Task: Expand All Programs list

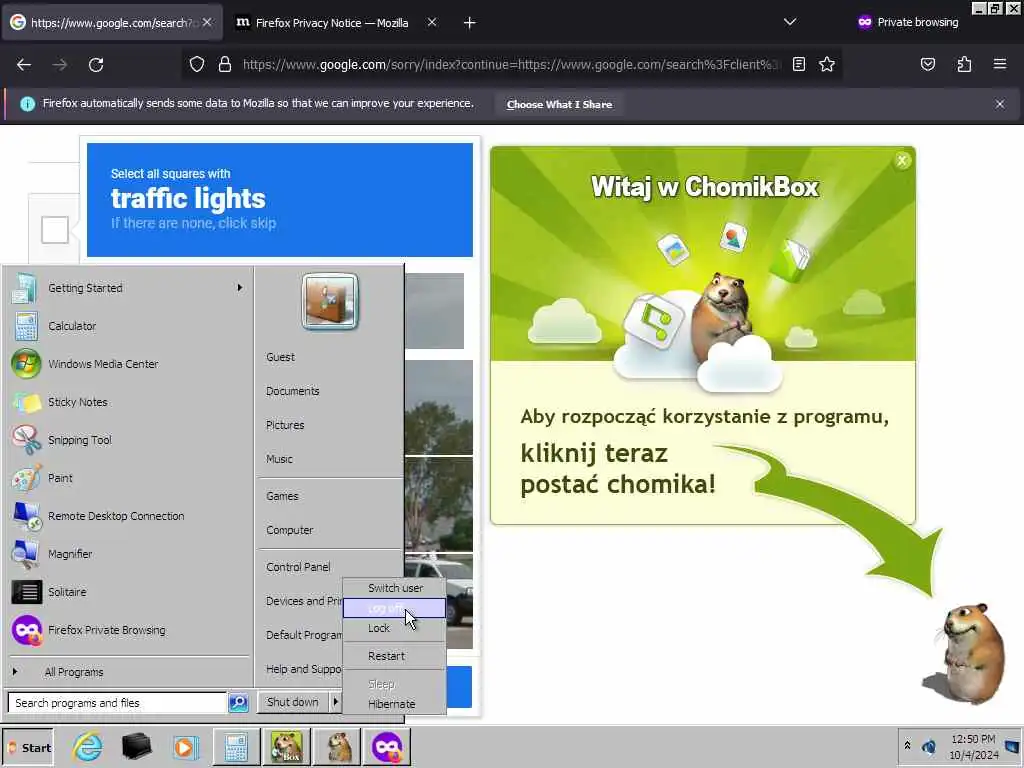Action: pos(127,672)
